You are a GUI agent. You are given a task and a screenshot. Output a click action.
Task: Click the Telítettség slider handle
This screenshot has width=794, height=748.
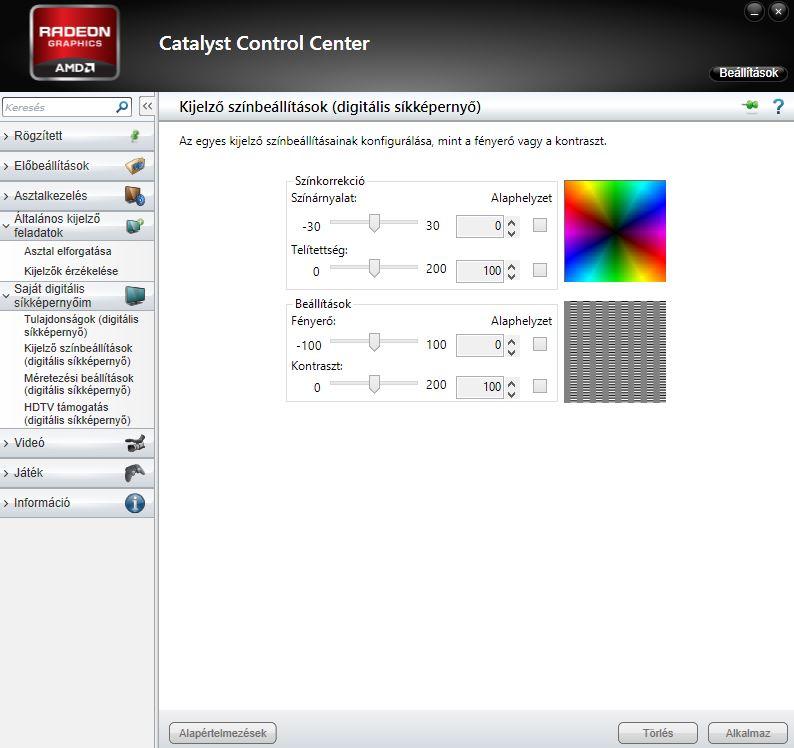[x=374, y=268]
